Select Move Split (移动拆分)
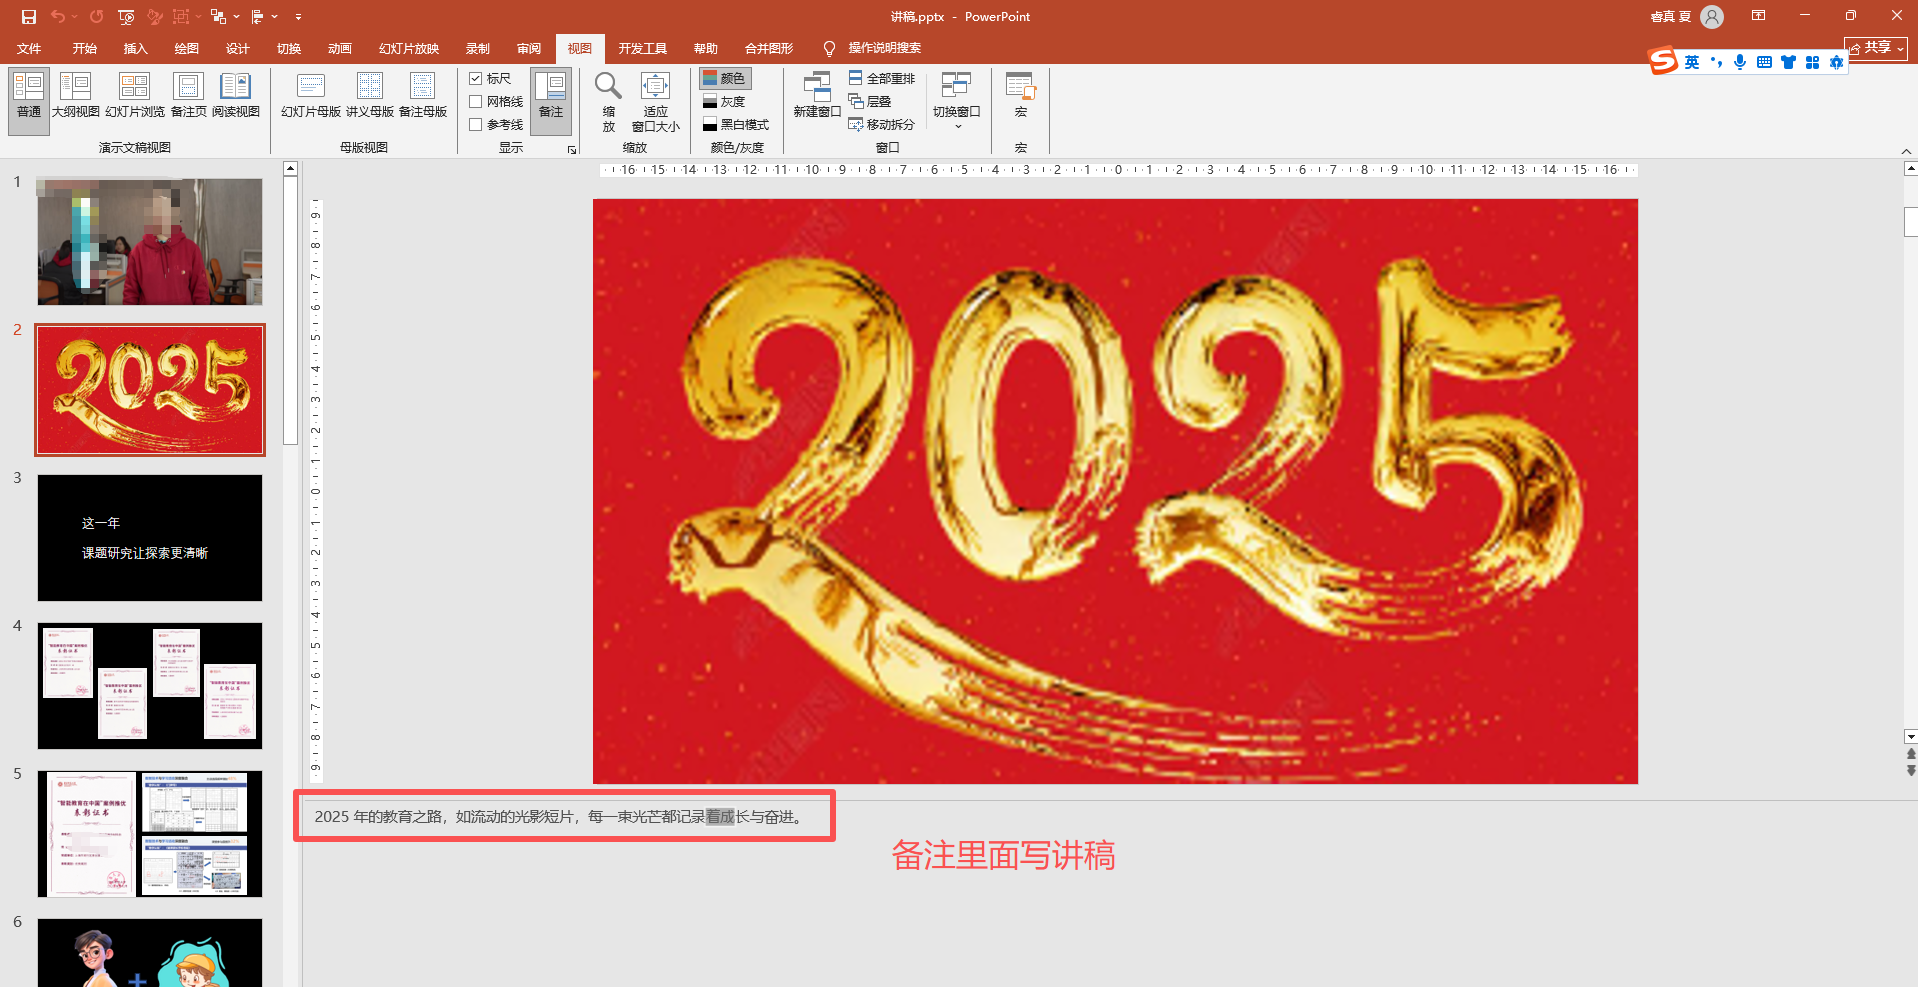1918x987 pixels. tap(882, 124)
